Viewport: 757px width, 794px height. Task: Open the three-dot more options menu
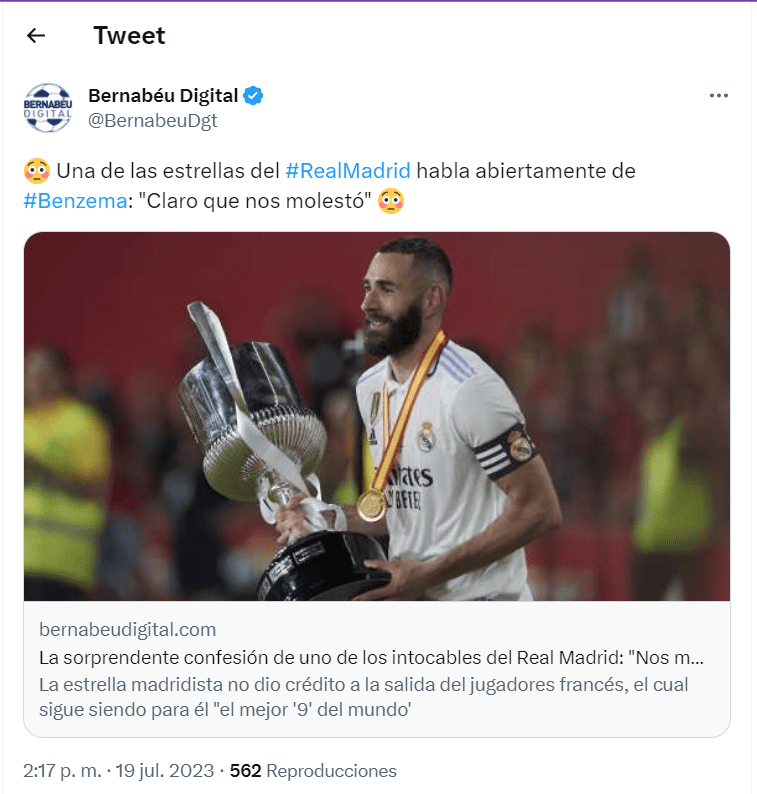[719, 96]
